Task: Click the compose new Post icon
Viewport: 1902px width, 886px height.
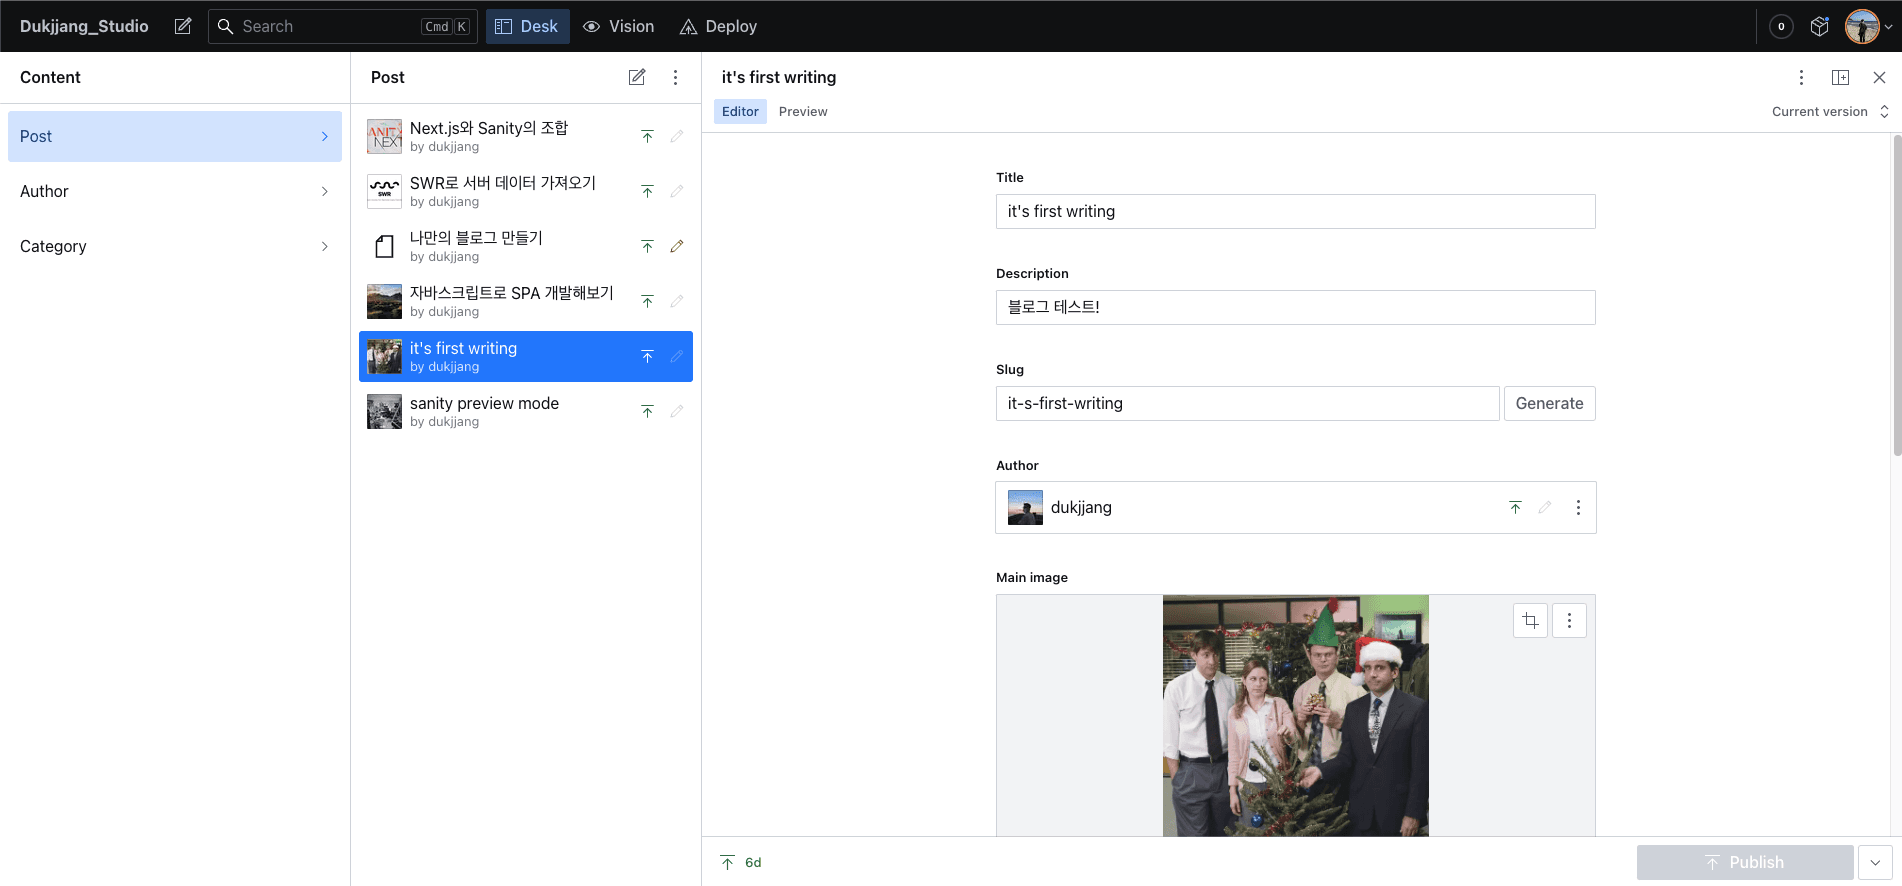Action: click(637, 77)
